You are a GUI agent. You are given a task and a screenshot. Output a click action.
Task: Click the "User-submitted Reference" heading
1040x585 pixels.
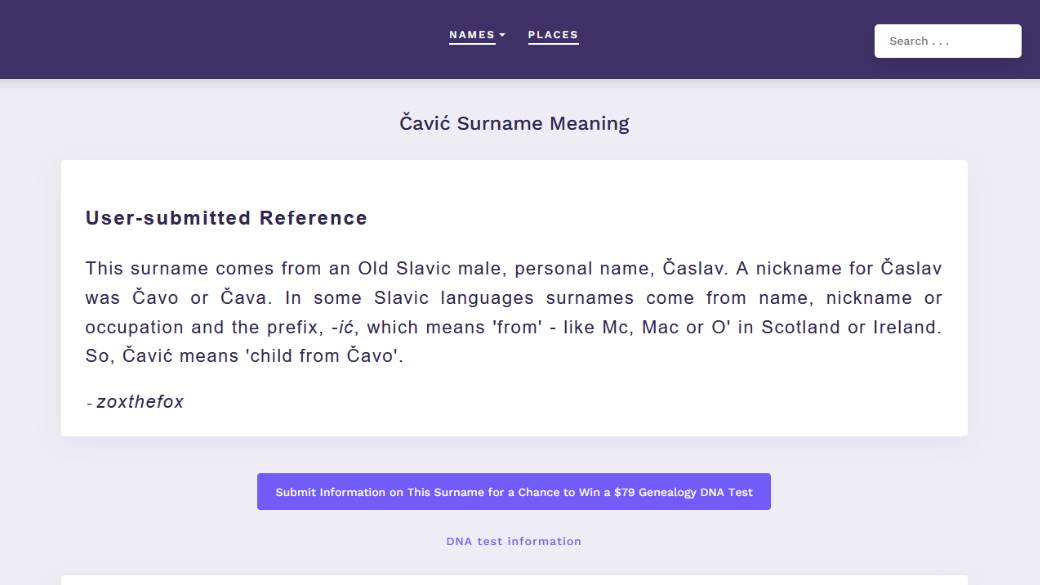tap(226, 218)
